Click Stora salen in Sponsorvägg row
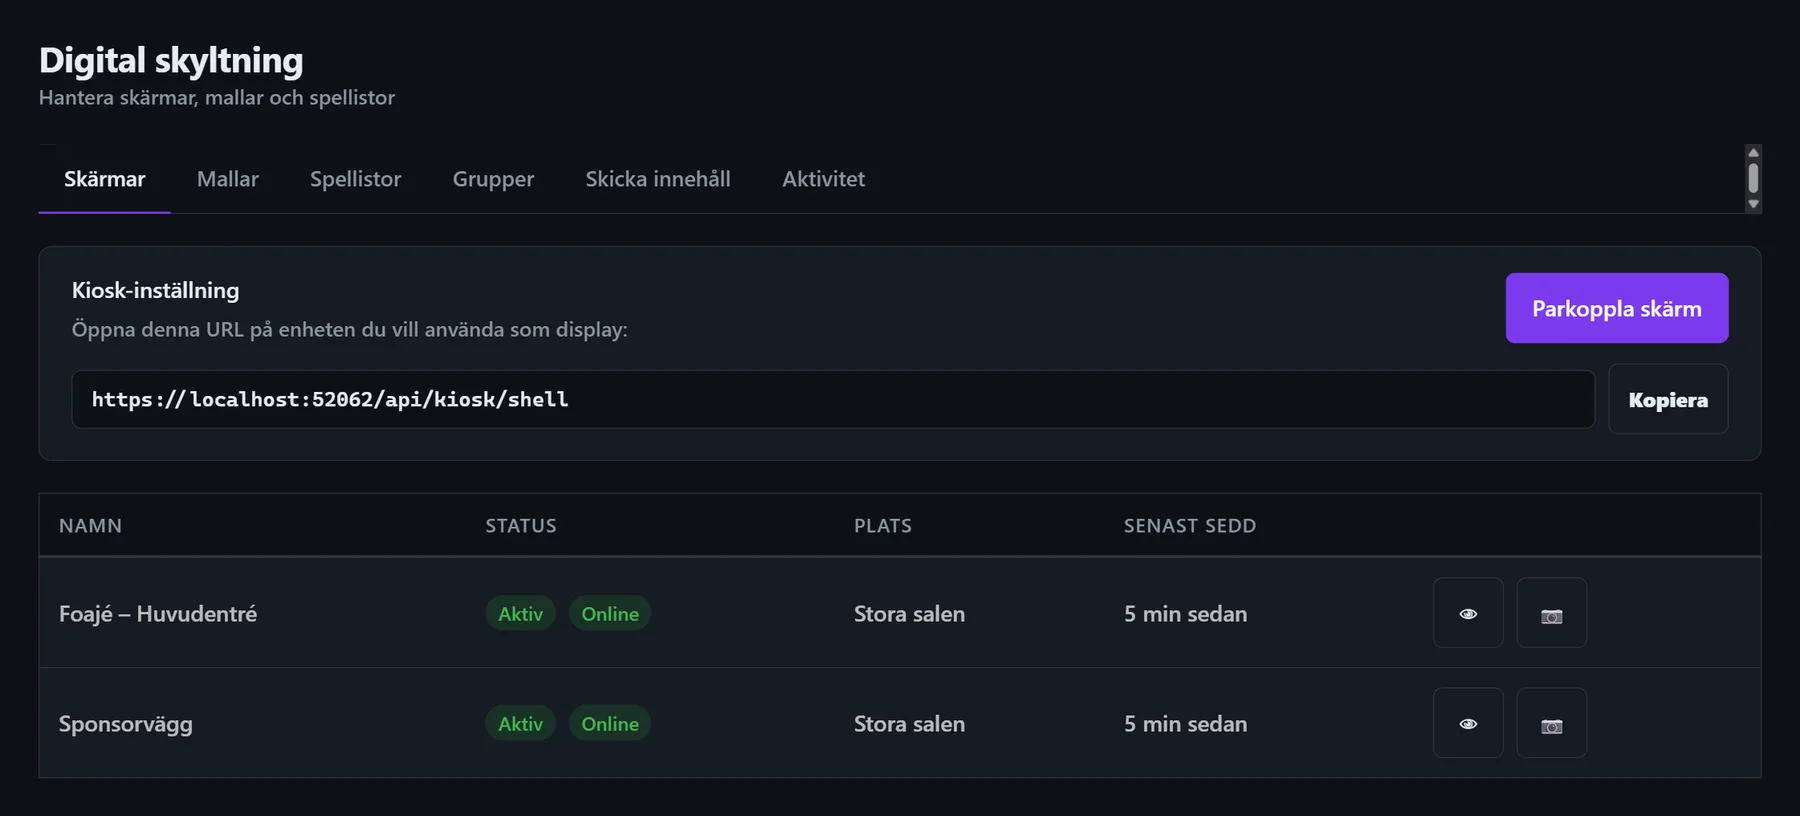 point(910,724)
